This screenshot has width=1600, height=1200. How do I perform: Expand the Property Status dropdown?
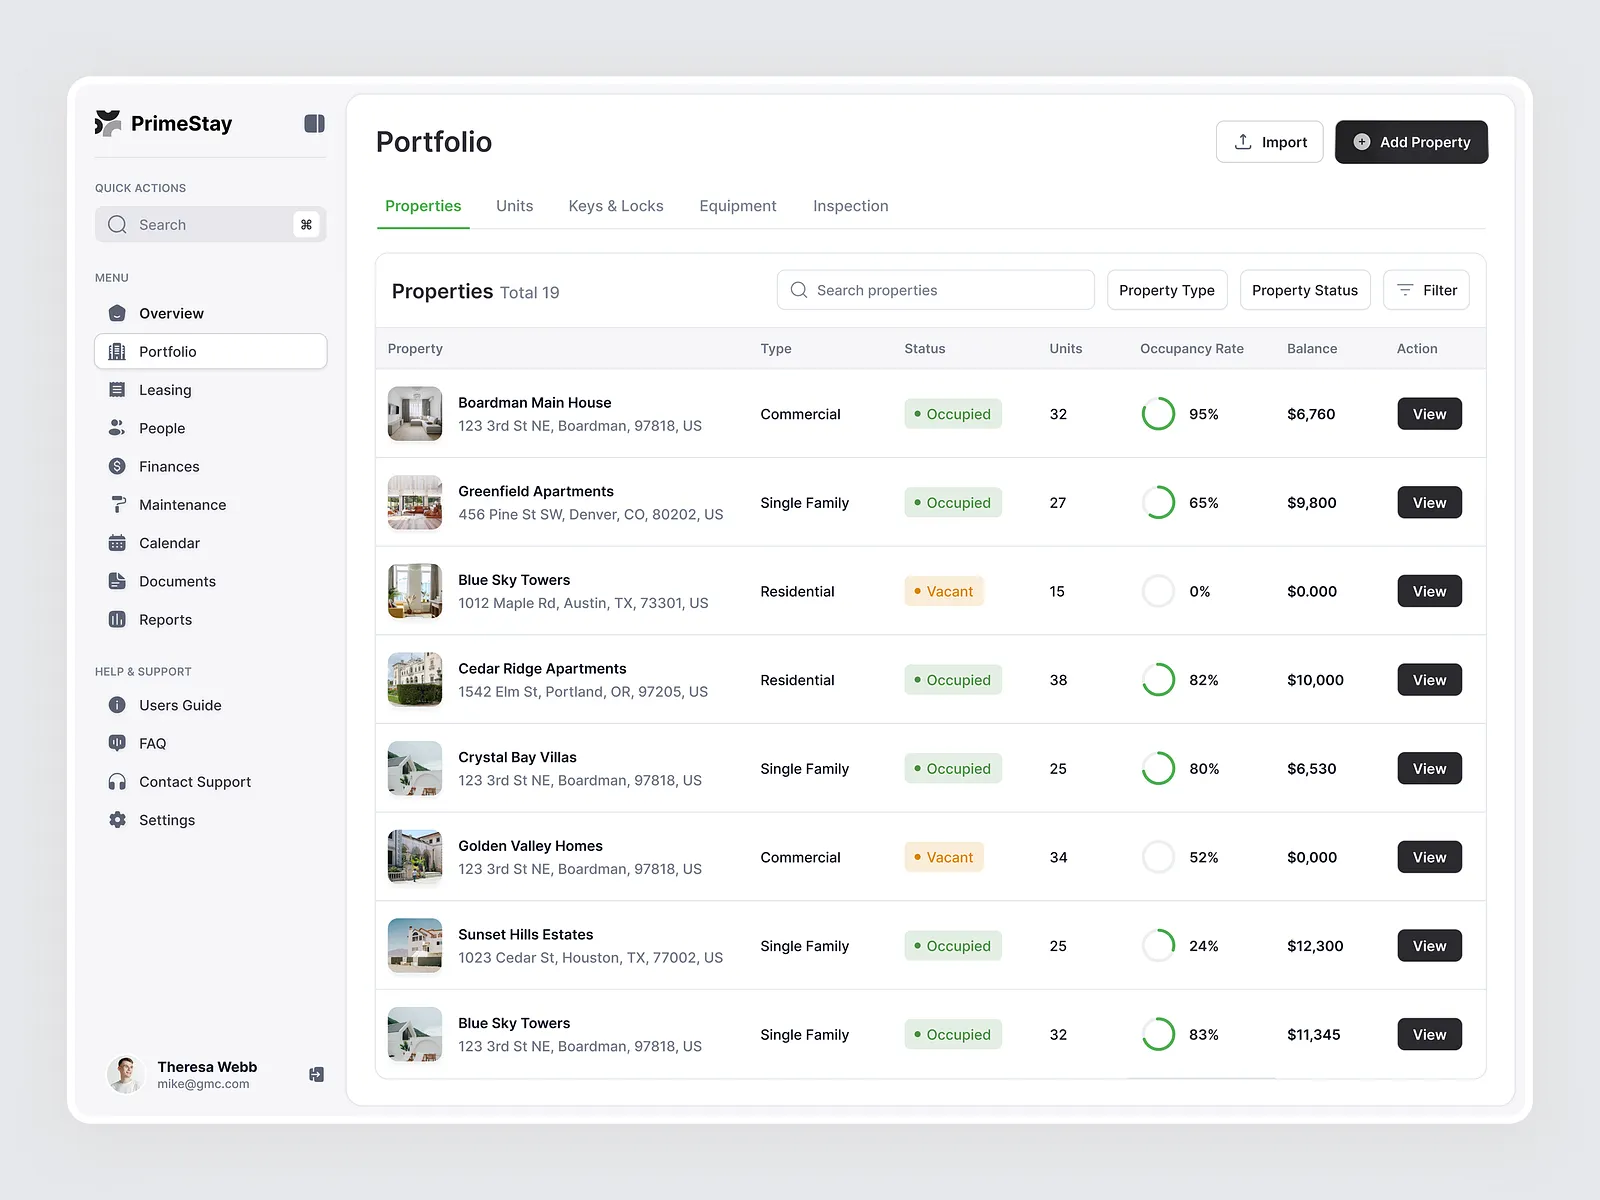[x=1304, y=290]
